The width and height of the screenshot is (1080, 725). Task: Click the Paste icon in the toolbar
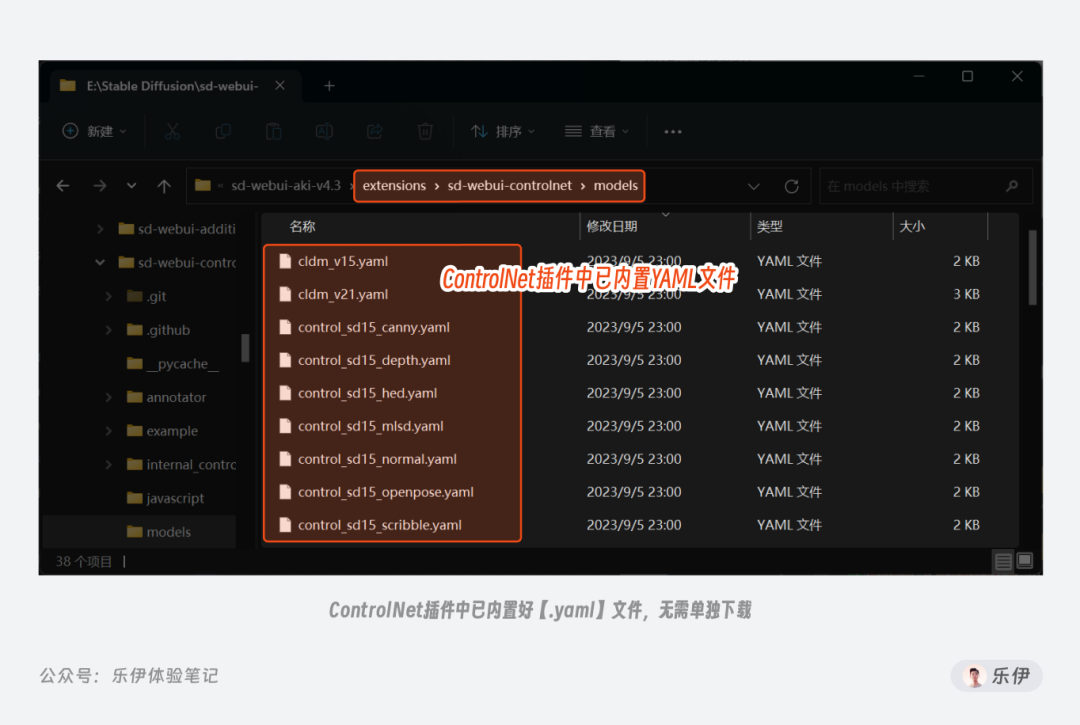(273, 131)
